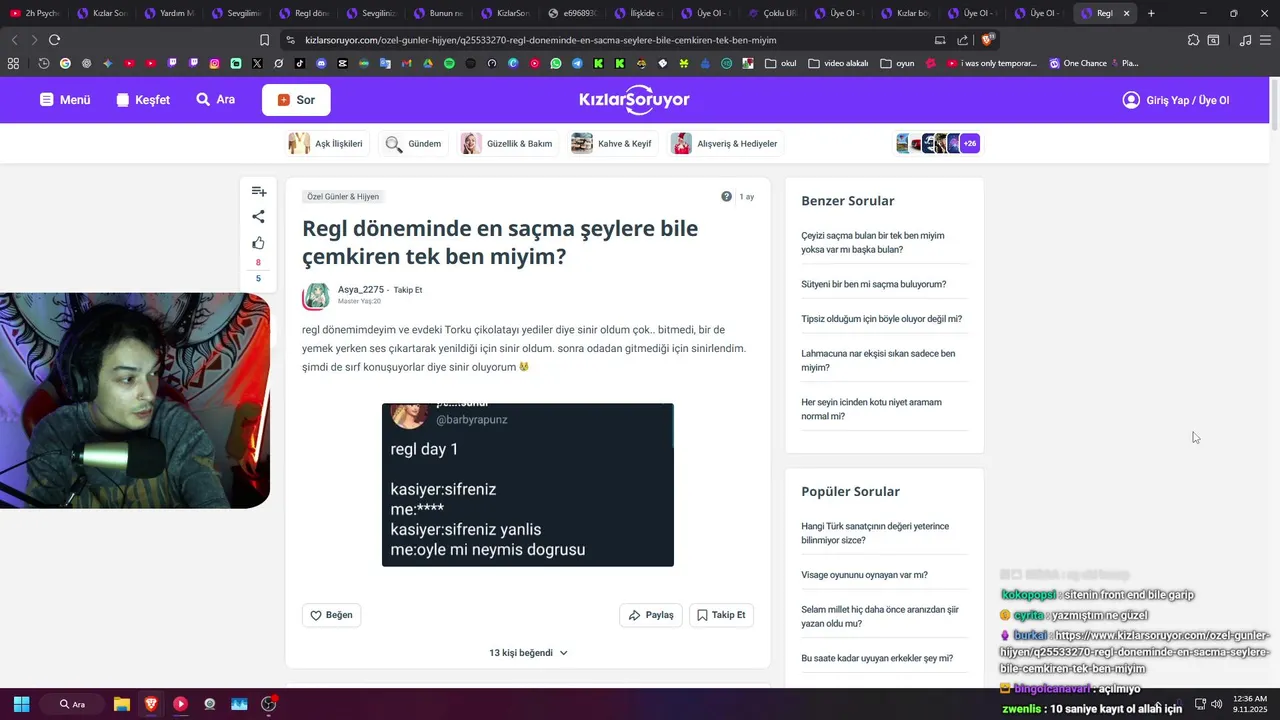1280x720 pixels.
Task: Close the active Regl tab
Action: coord(1127,13)
